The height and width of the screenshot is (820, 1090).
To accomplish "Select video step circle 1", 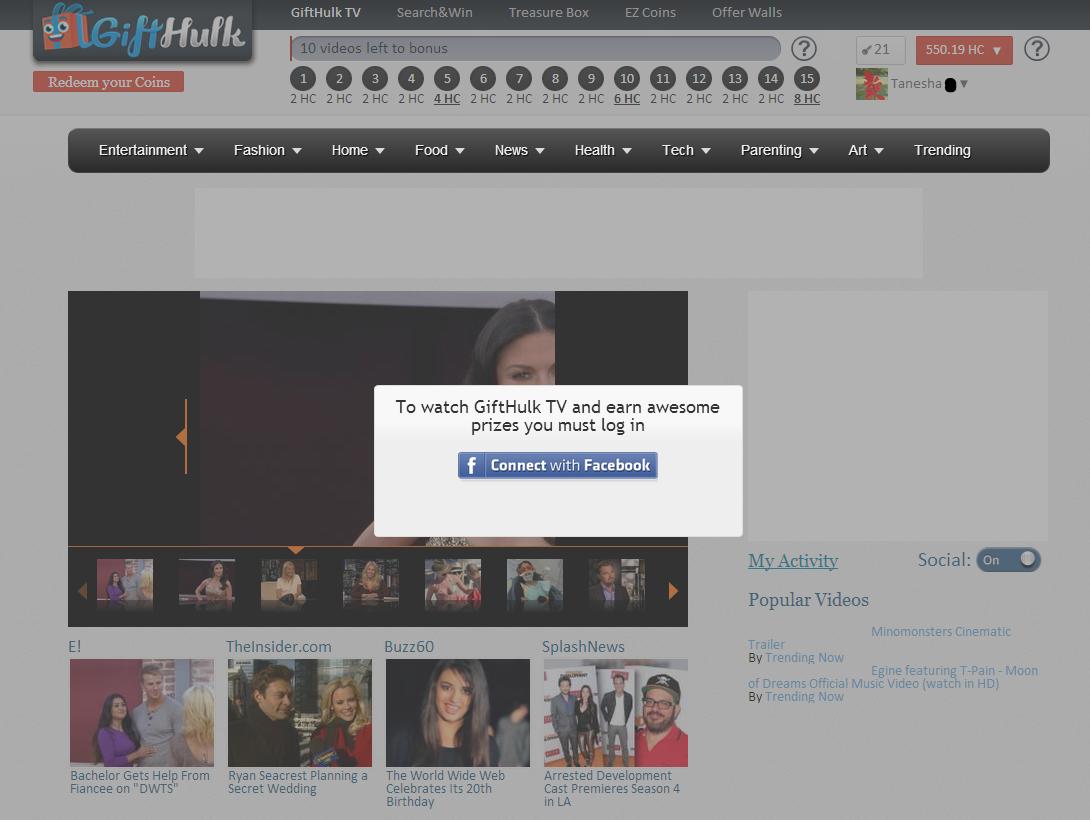I will [303, 79].
